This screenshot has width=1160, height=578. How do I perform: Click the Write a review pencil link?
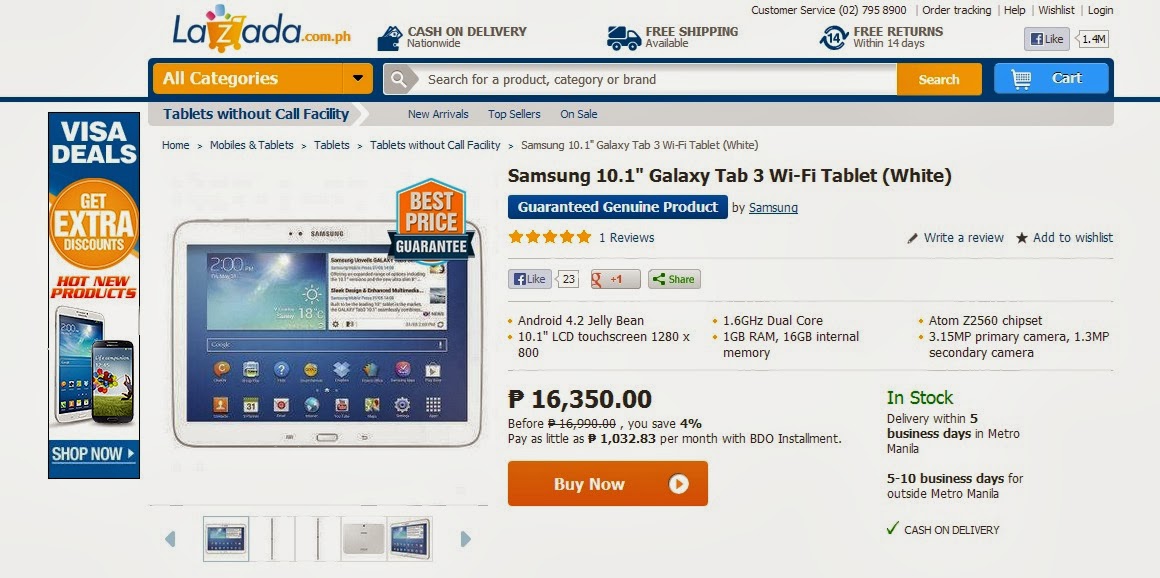[955, 238]
